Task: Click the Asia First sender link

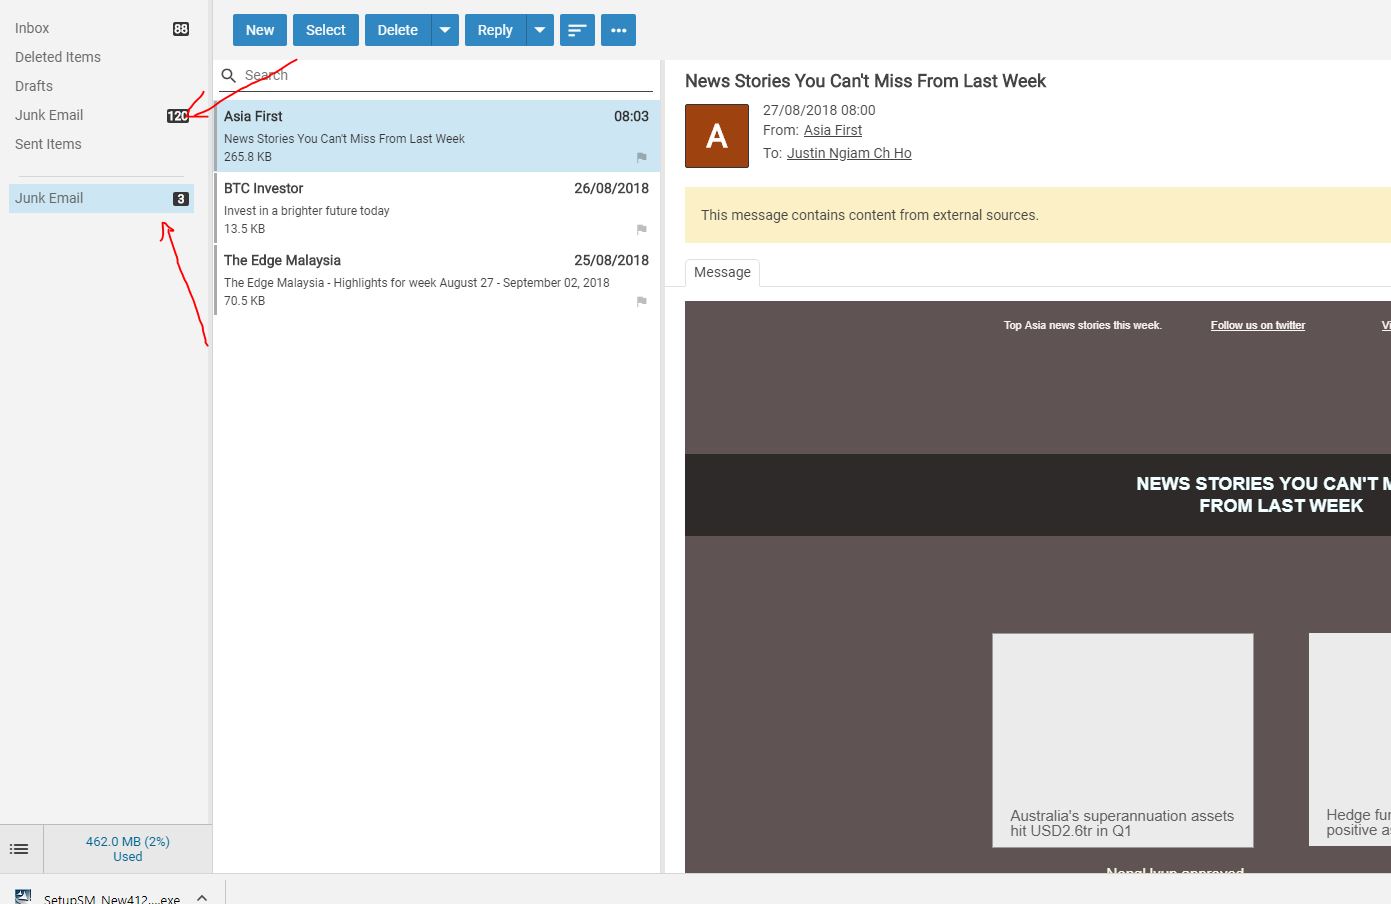Action: click(x=832, y=130)
